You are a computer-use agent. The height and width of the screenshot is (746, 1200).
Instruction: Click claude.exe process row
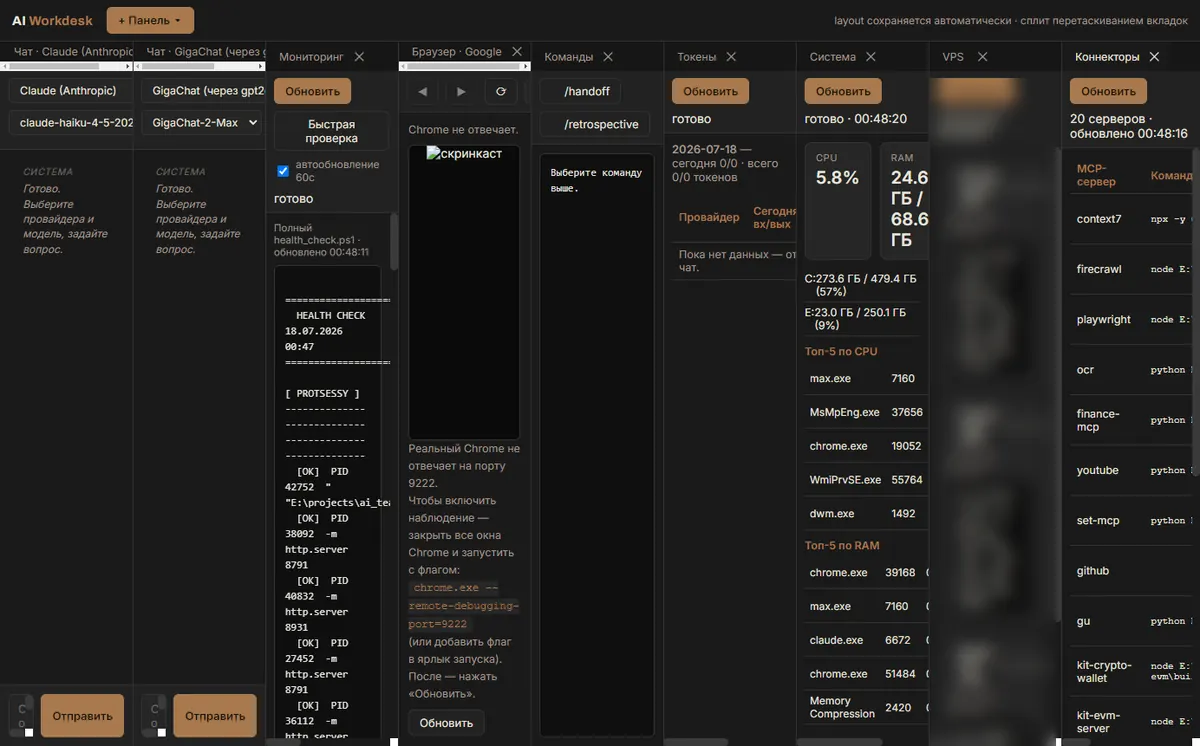[x=867, y=640]
